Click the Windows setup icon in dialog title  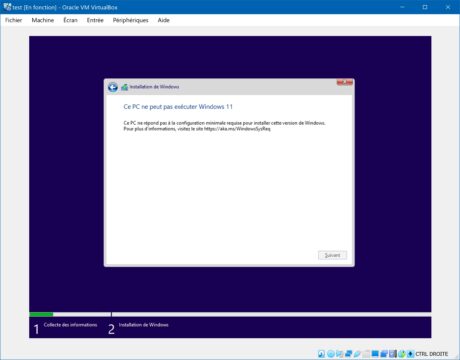click(124, 87)
